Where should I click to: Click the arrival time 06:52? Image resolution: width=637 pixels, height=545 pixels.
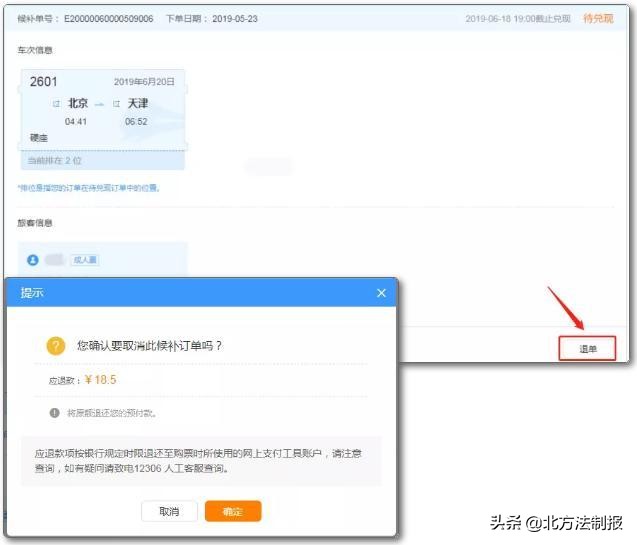[136, 121]
